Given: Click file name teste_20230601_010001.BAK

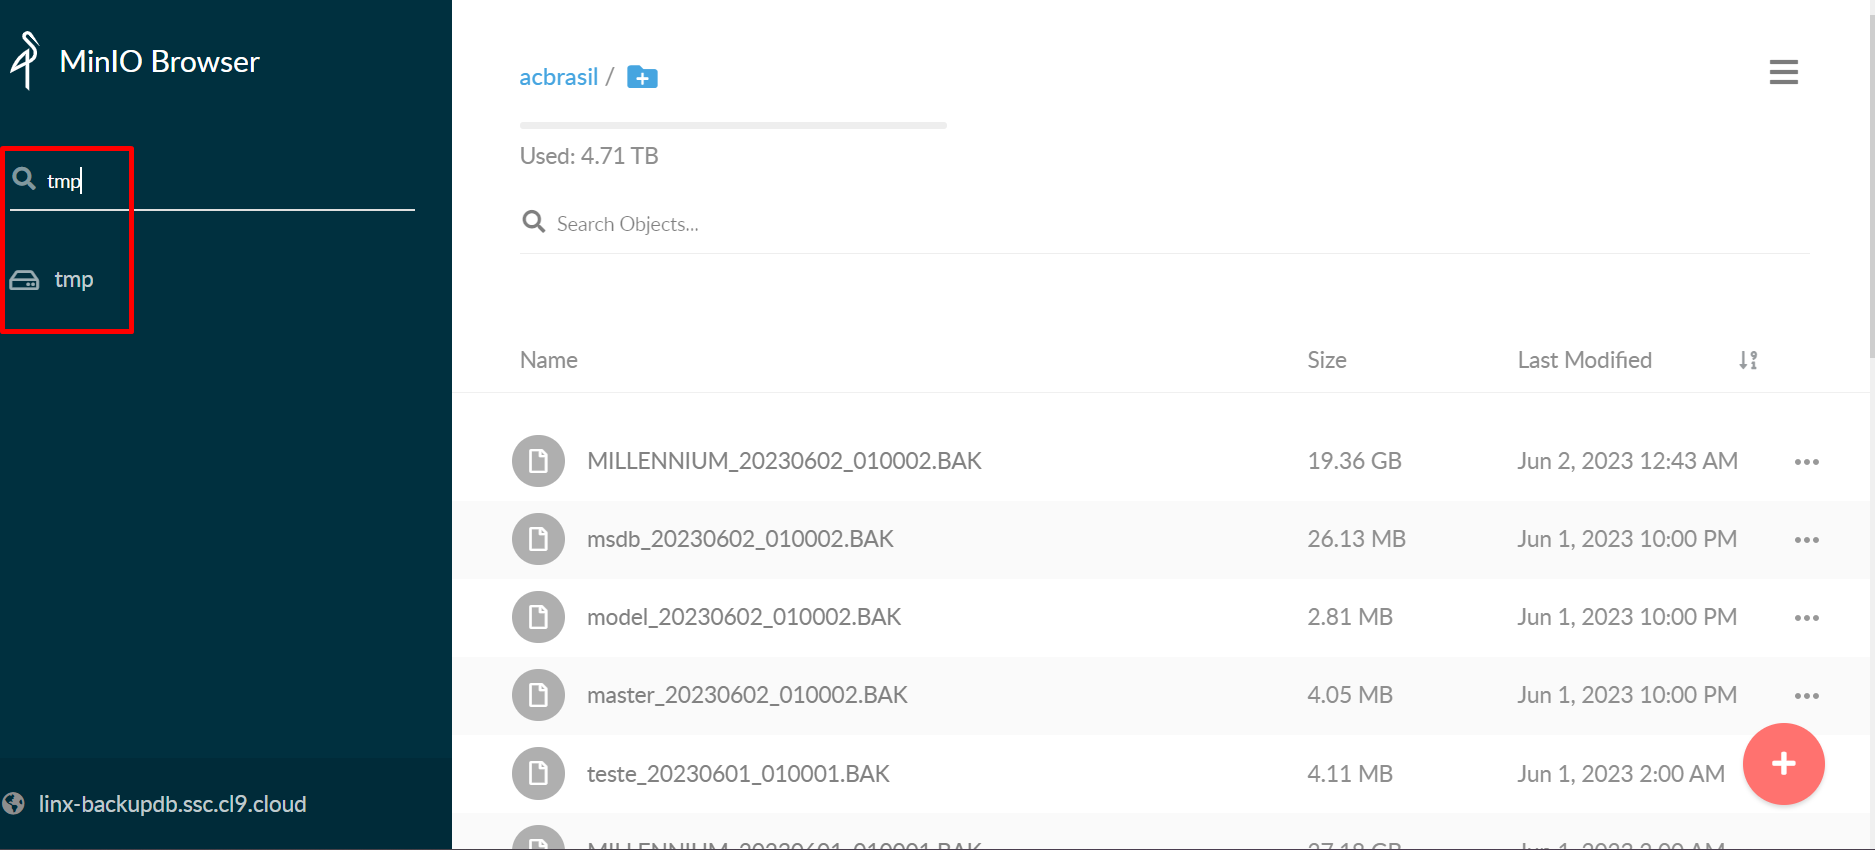Looking at the screenshot, I should point(738,774).
